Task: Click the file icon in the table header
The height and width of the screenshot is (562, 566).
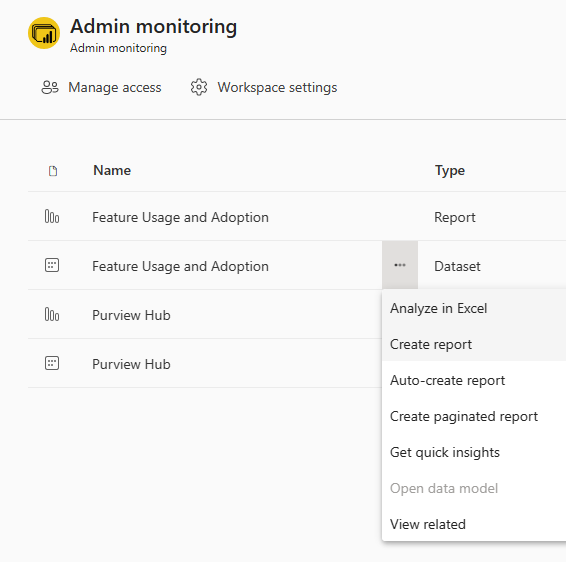Action: coord(53,171)
